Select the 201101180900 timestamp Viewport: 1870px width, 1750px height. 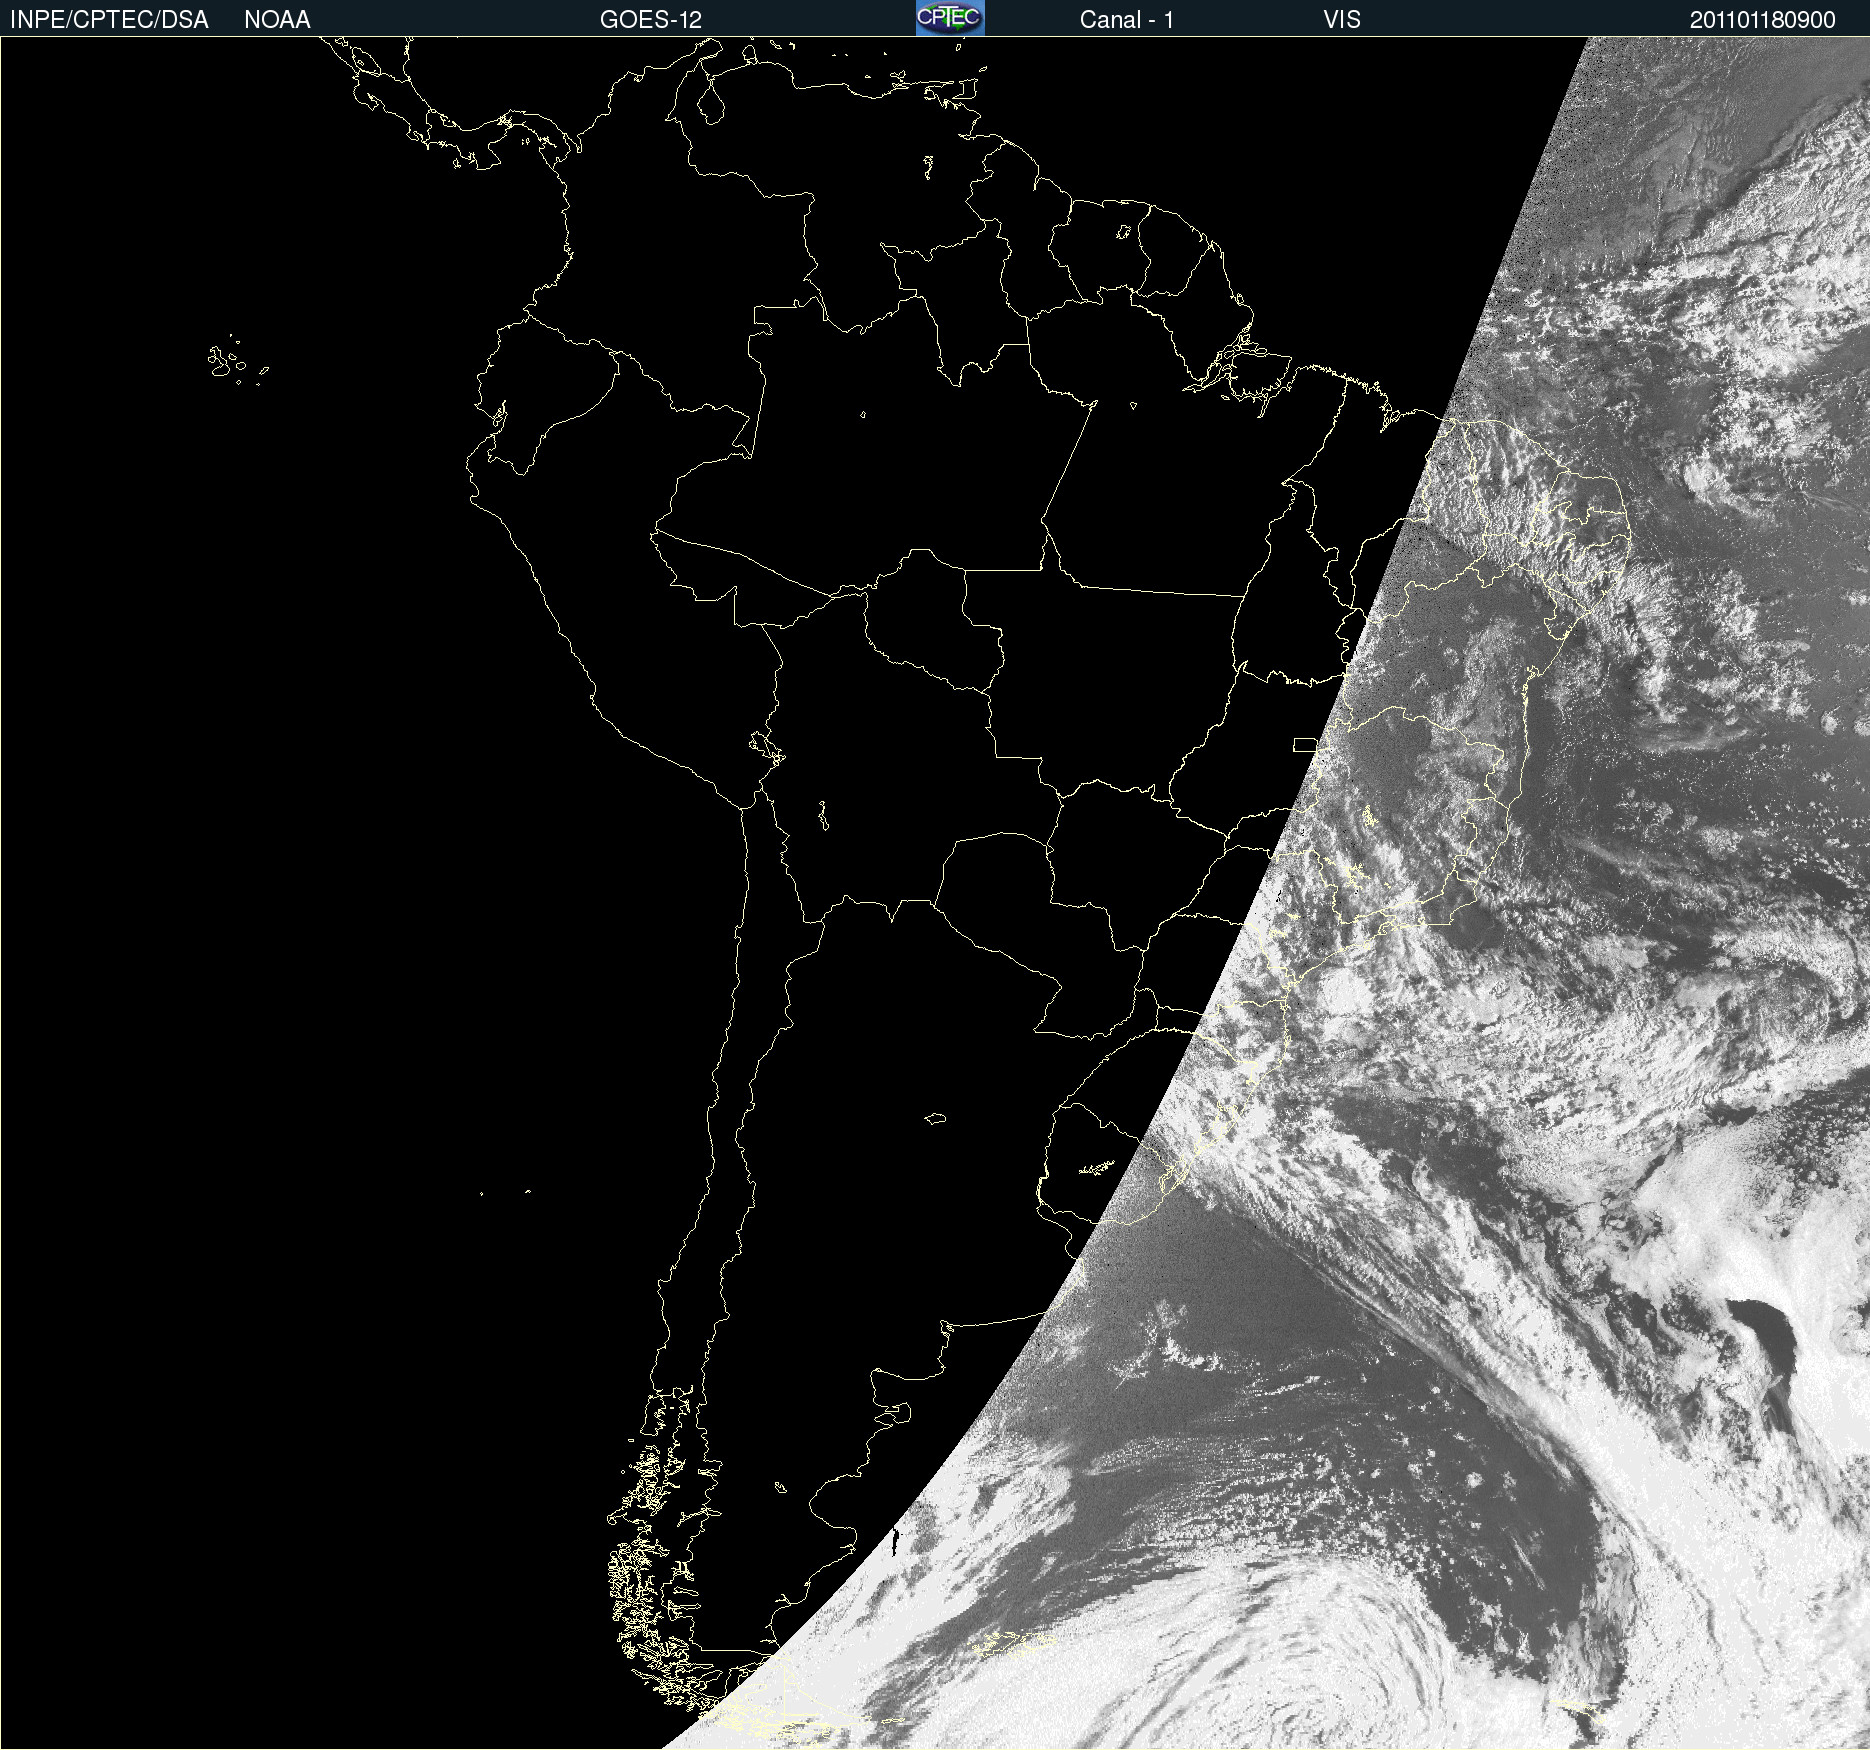(x=1763, y=20)
